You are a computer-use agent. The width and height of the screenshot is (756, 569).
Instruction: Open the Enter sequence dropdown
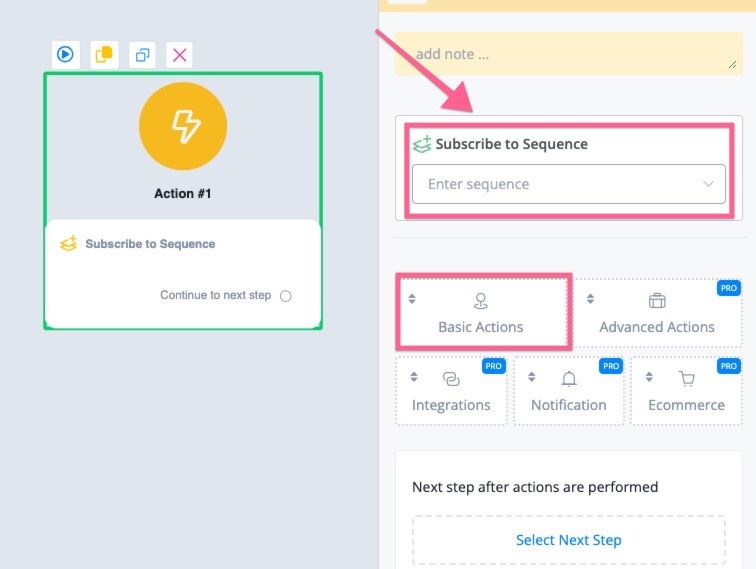click(569, 184)
